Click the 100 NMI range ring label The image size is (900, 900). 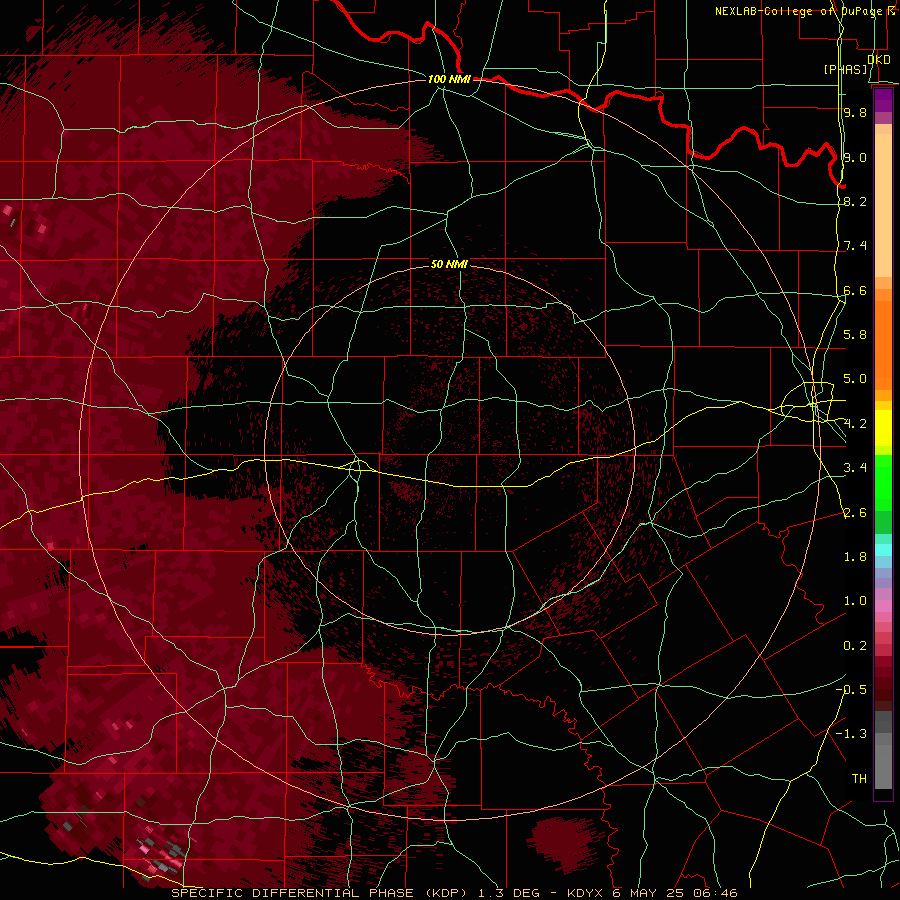[x=449, y=79]
